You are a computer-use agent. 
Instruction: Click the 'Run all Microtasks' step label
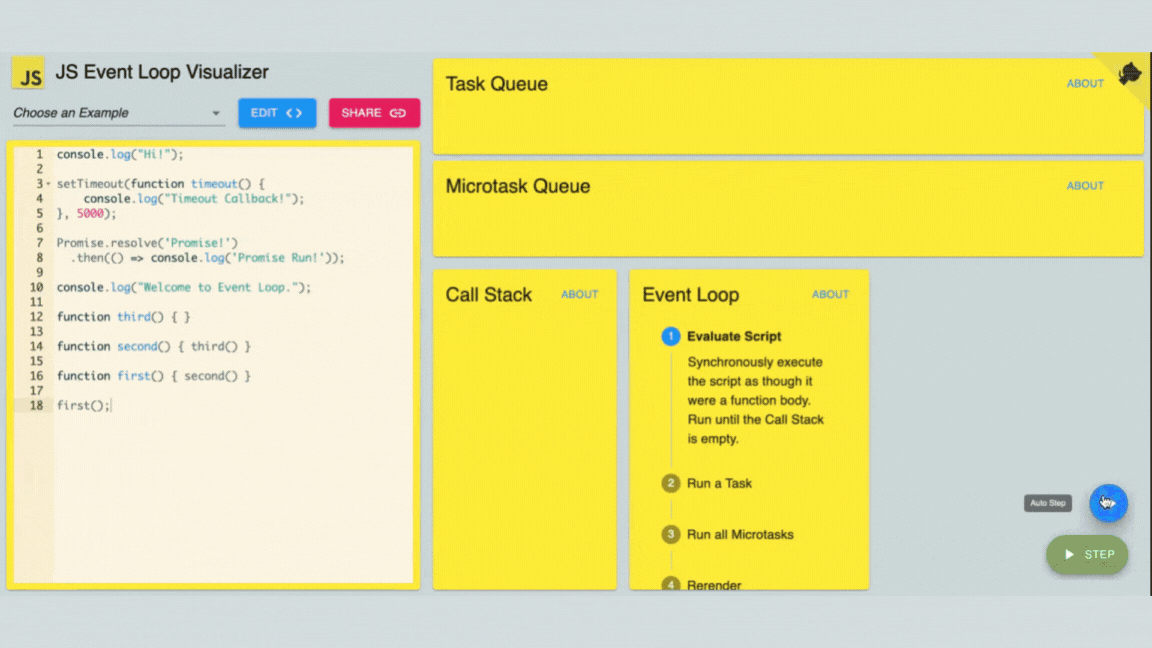tap(740, 534)
